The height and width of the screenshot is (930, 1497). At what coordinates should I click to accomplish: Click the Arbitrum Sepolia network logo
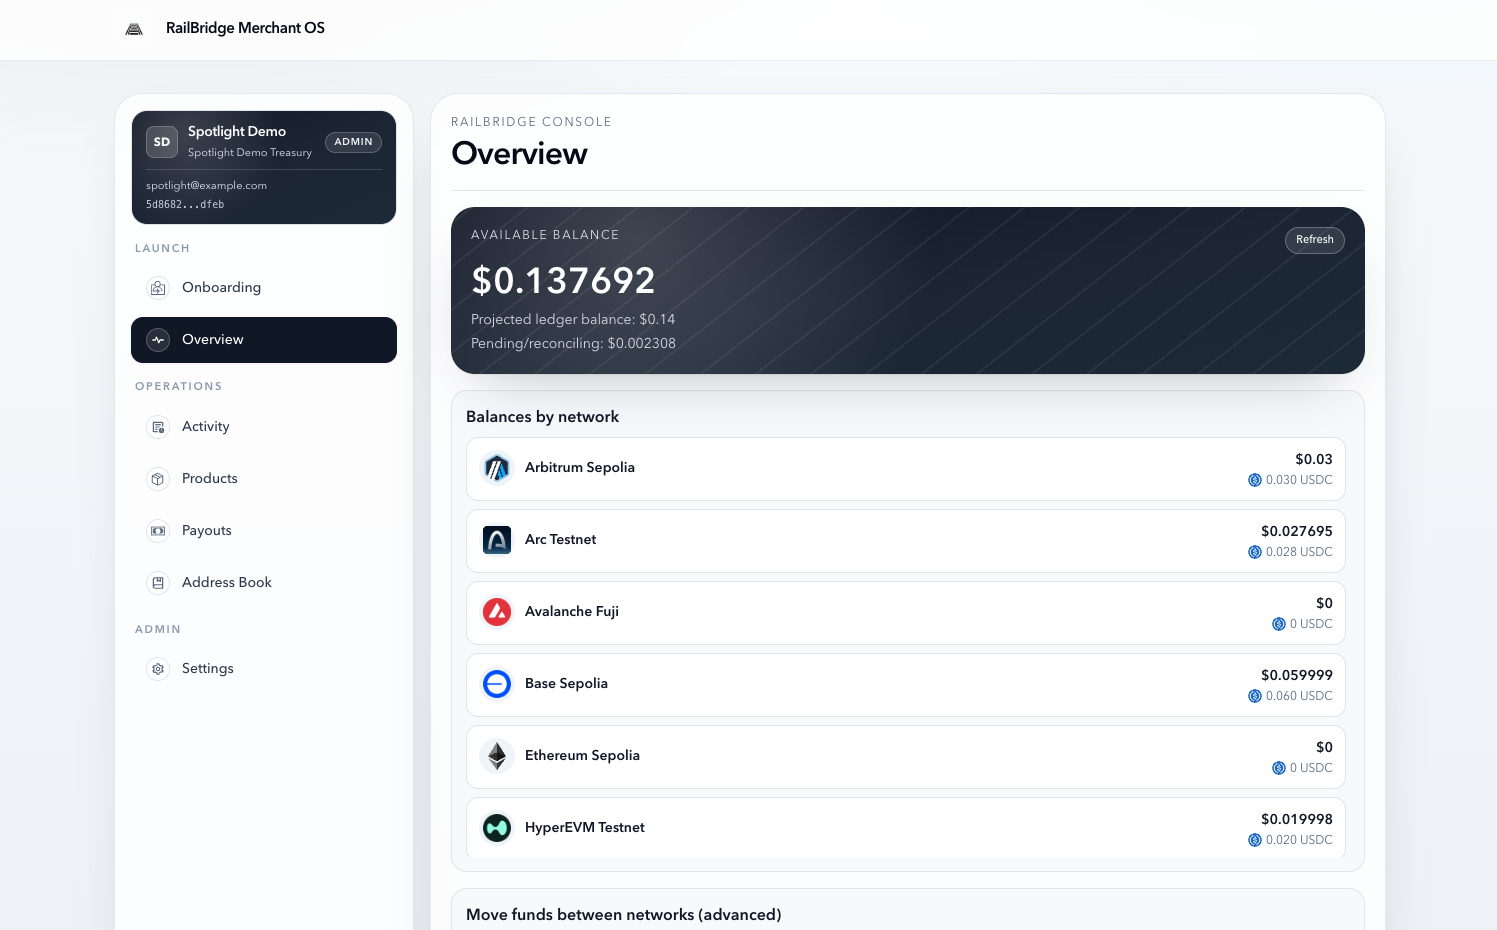tap(497, 468)
